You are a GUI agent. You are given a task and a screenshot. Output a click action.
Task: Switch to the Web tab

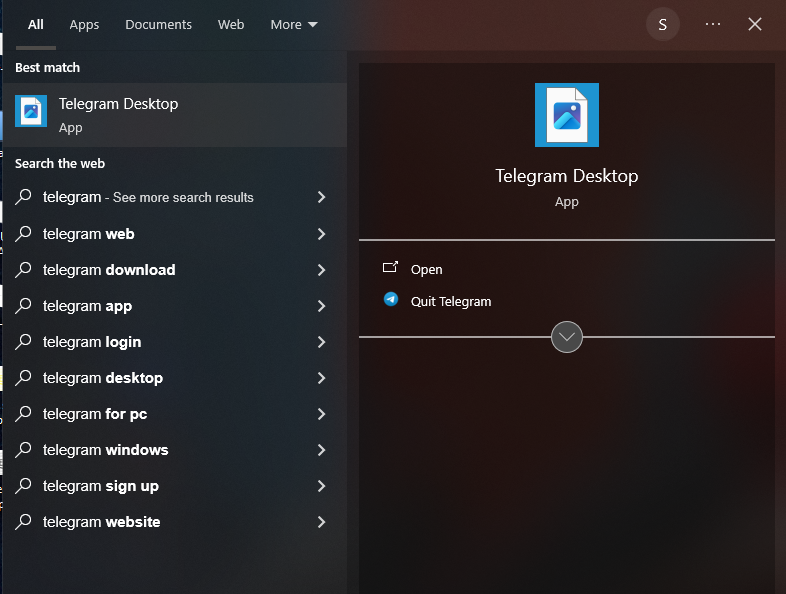[231, 25]
